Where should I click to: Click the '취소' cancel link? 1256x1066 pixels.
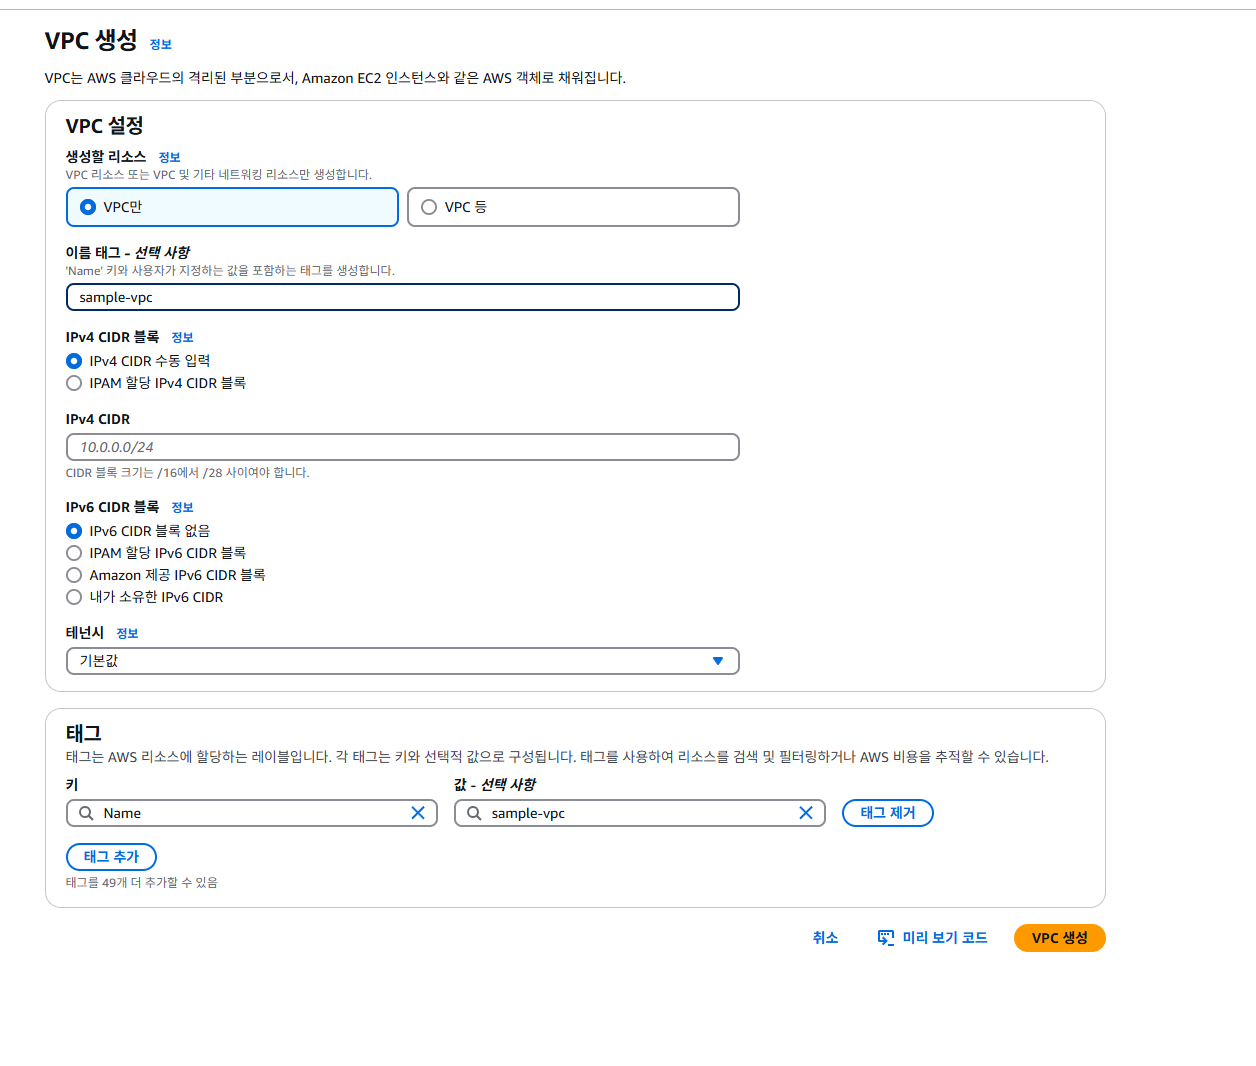pos(825,938)
